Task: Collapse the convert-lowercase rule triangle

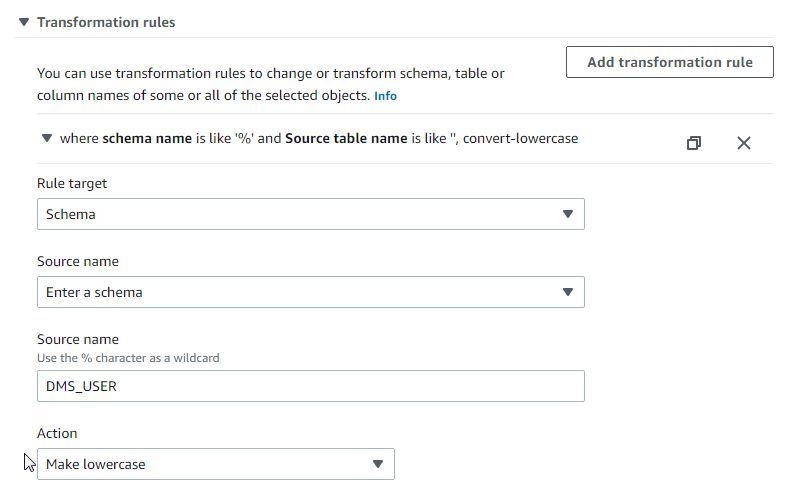Action: (46, 139)
